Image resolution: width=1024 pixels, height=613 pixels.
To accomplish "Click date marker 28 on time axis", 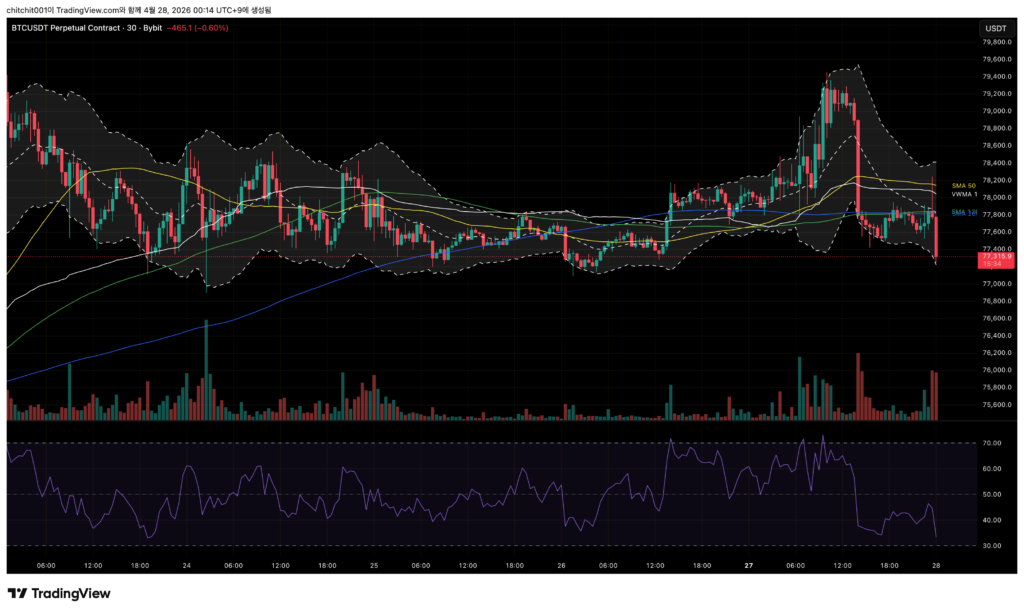I will 934,565.
